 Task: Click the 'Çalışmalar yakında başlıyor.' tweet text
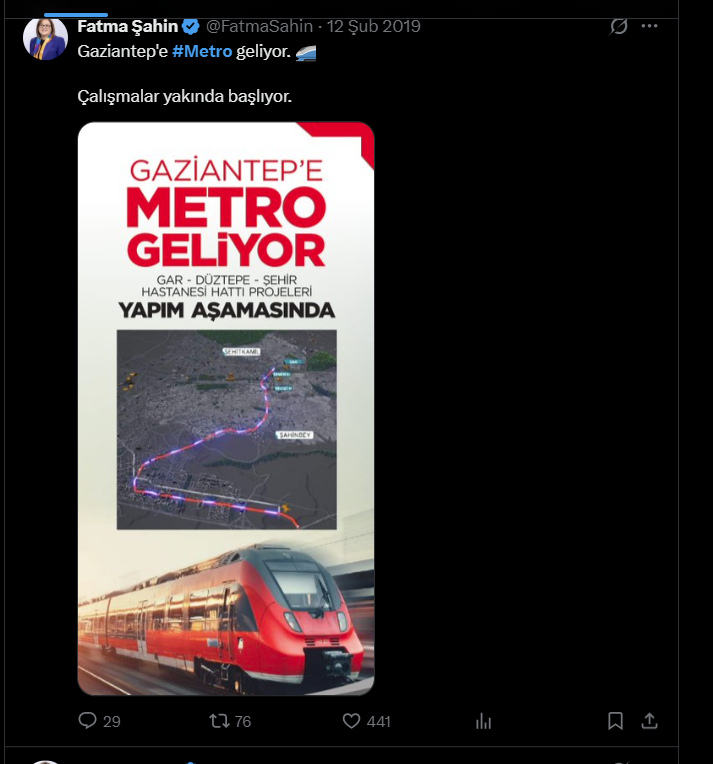(x=185, y=96)
